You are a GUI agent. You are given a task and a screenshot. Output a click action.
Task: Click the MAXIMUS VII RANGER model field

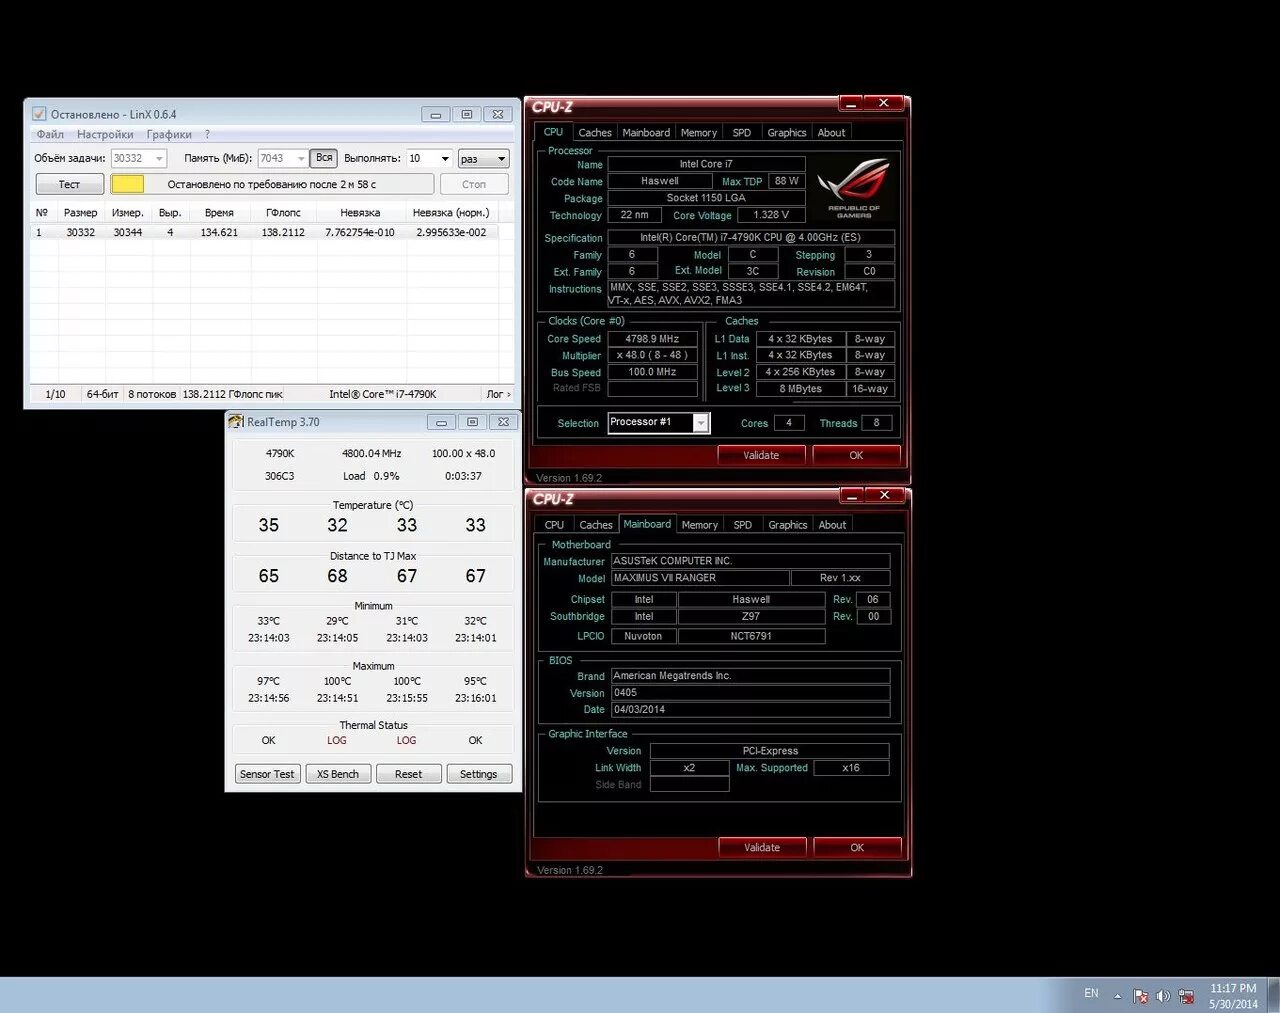coord(698,578)
